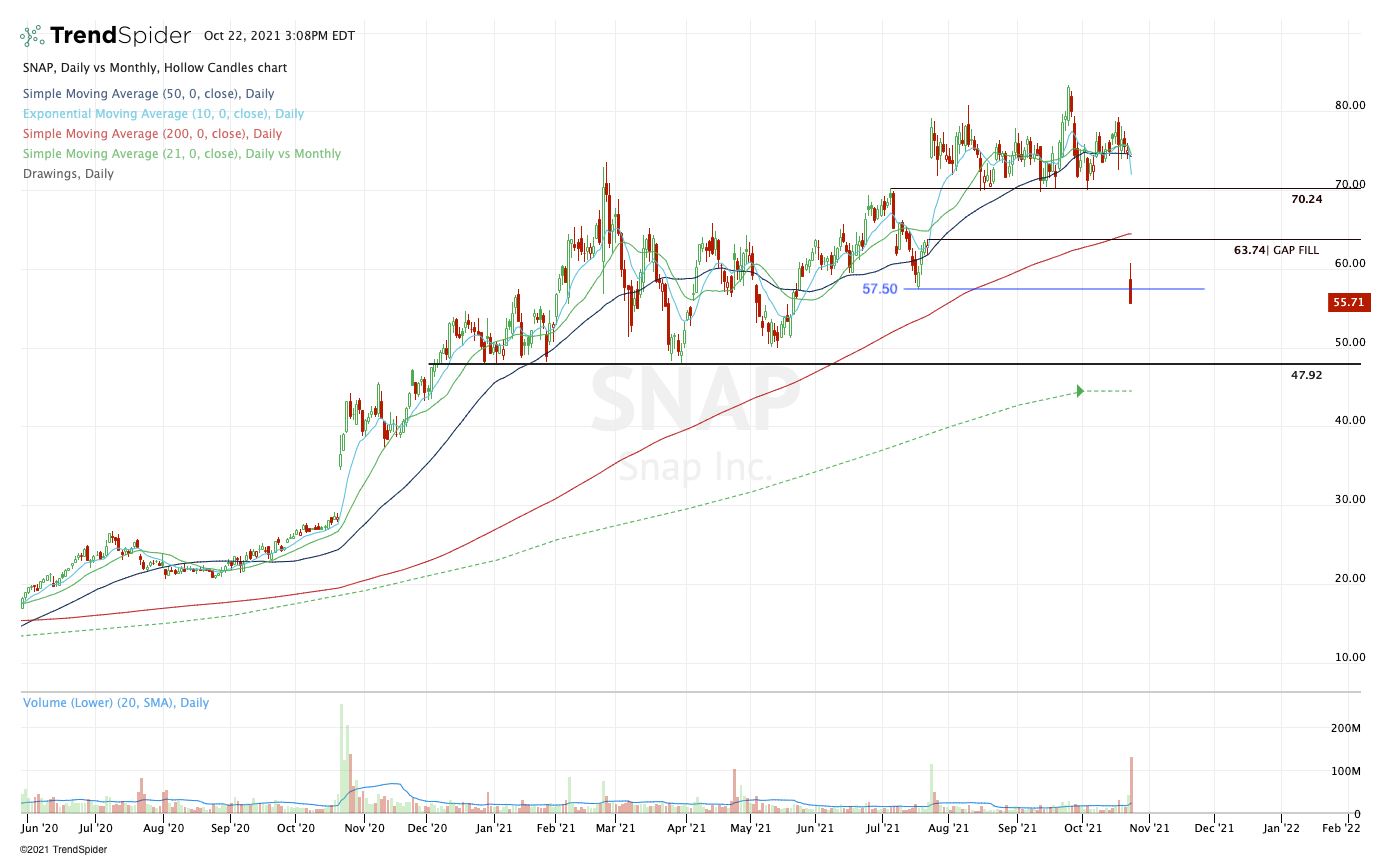Image resolution: width=1391 pixels, height=859 pixels.
Task: Click the Jul '20 date axis label
Action: pyautogui.click(x=97, y=827)
